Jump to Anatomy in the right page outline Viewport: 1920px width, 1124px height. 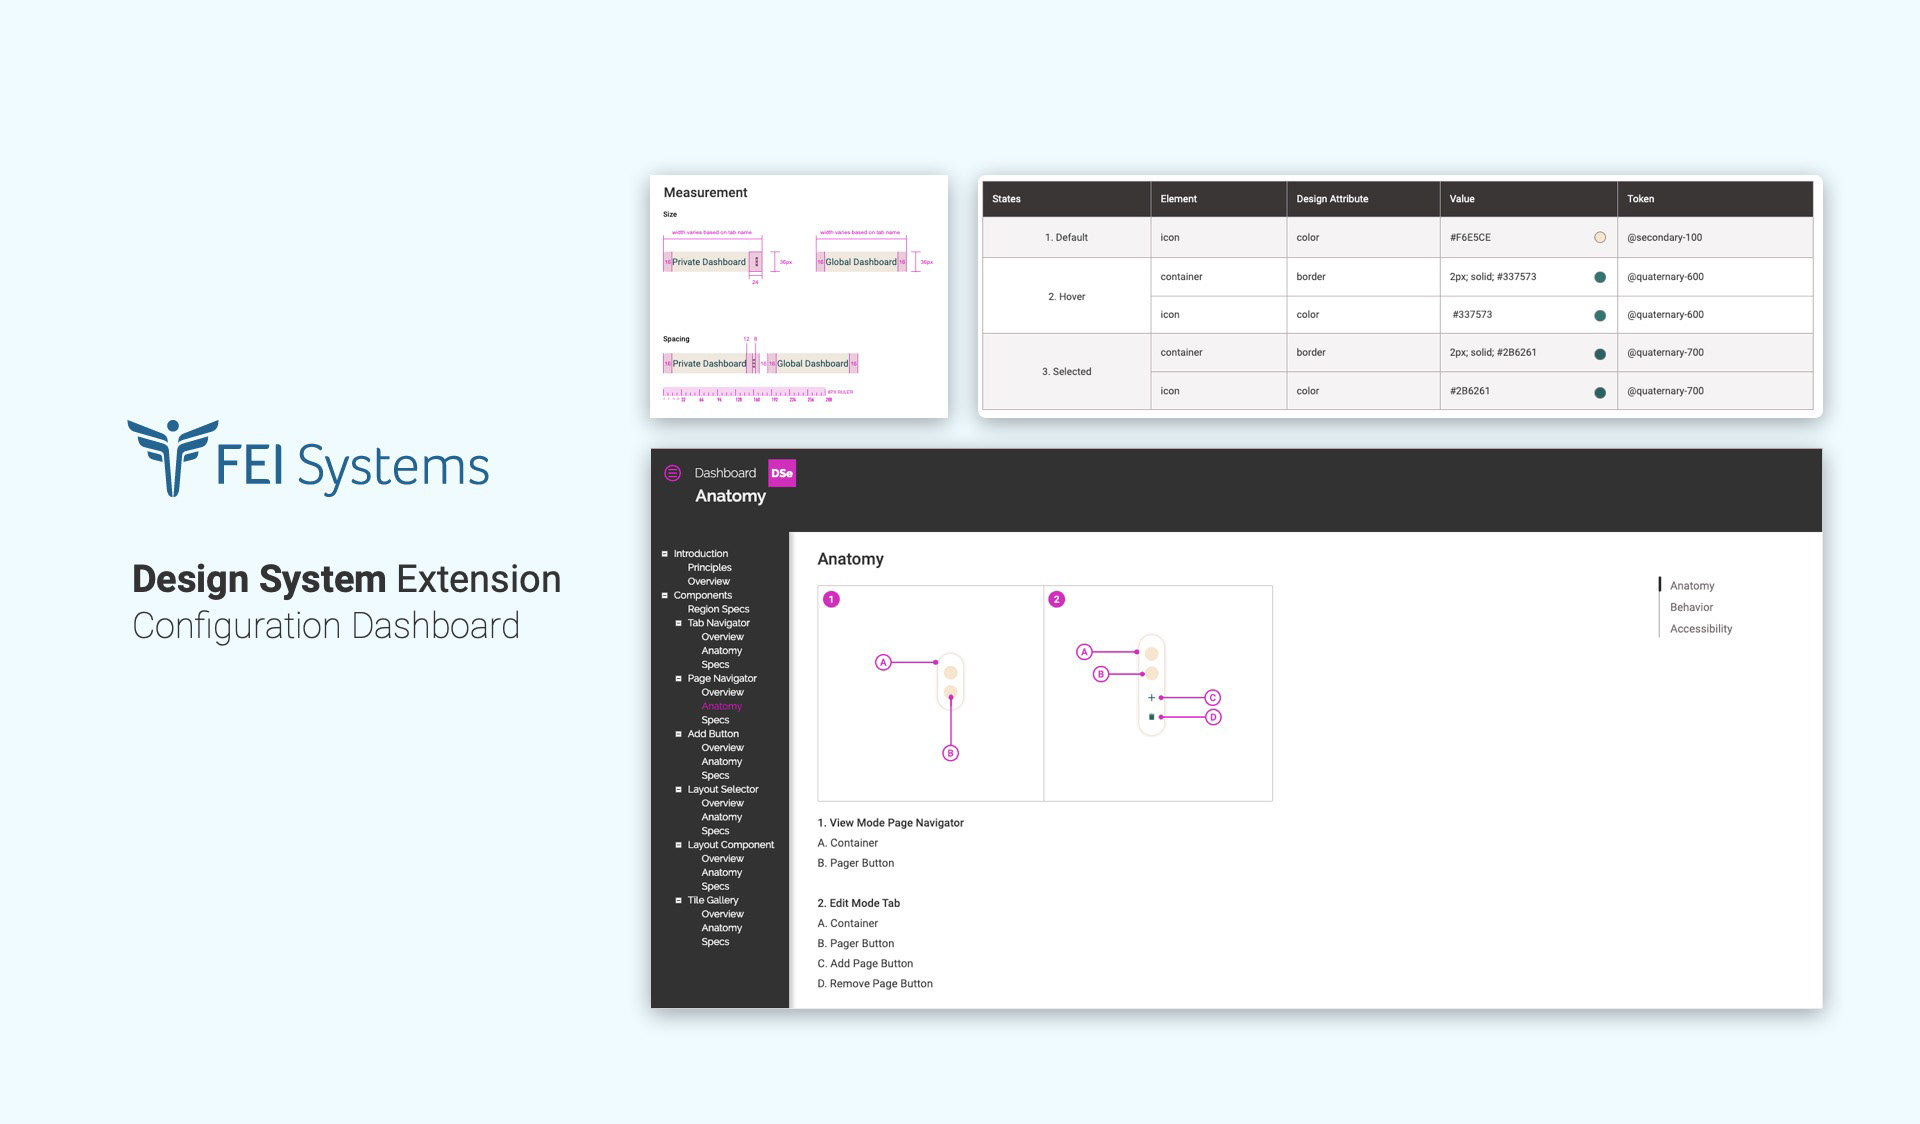(1692, 586)
